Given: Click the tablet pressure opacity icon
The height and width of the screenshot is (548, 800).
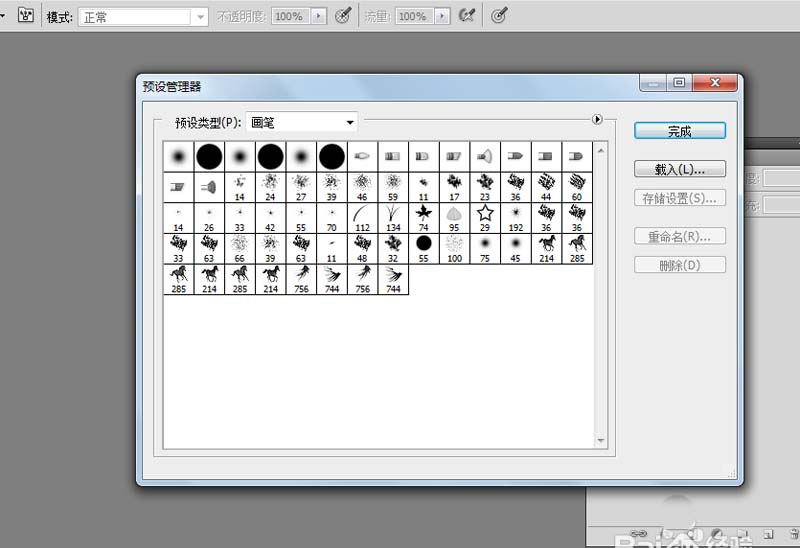Looking at the screenshot, I should point(343,16).
